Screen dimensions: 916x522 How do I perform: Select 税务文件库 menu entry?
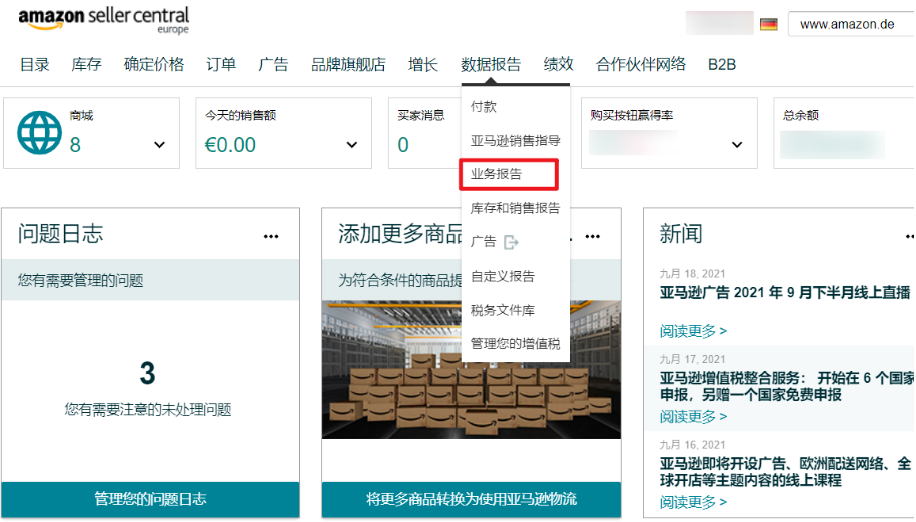tap(502, 310)
